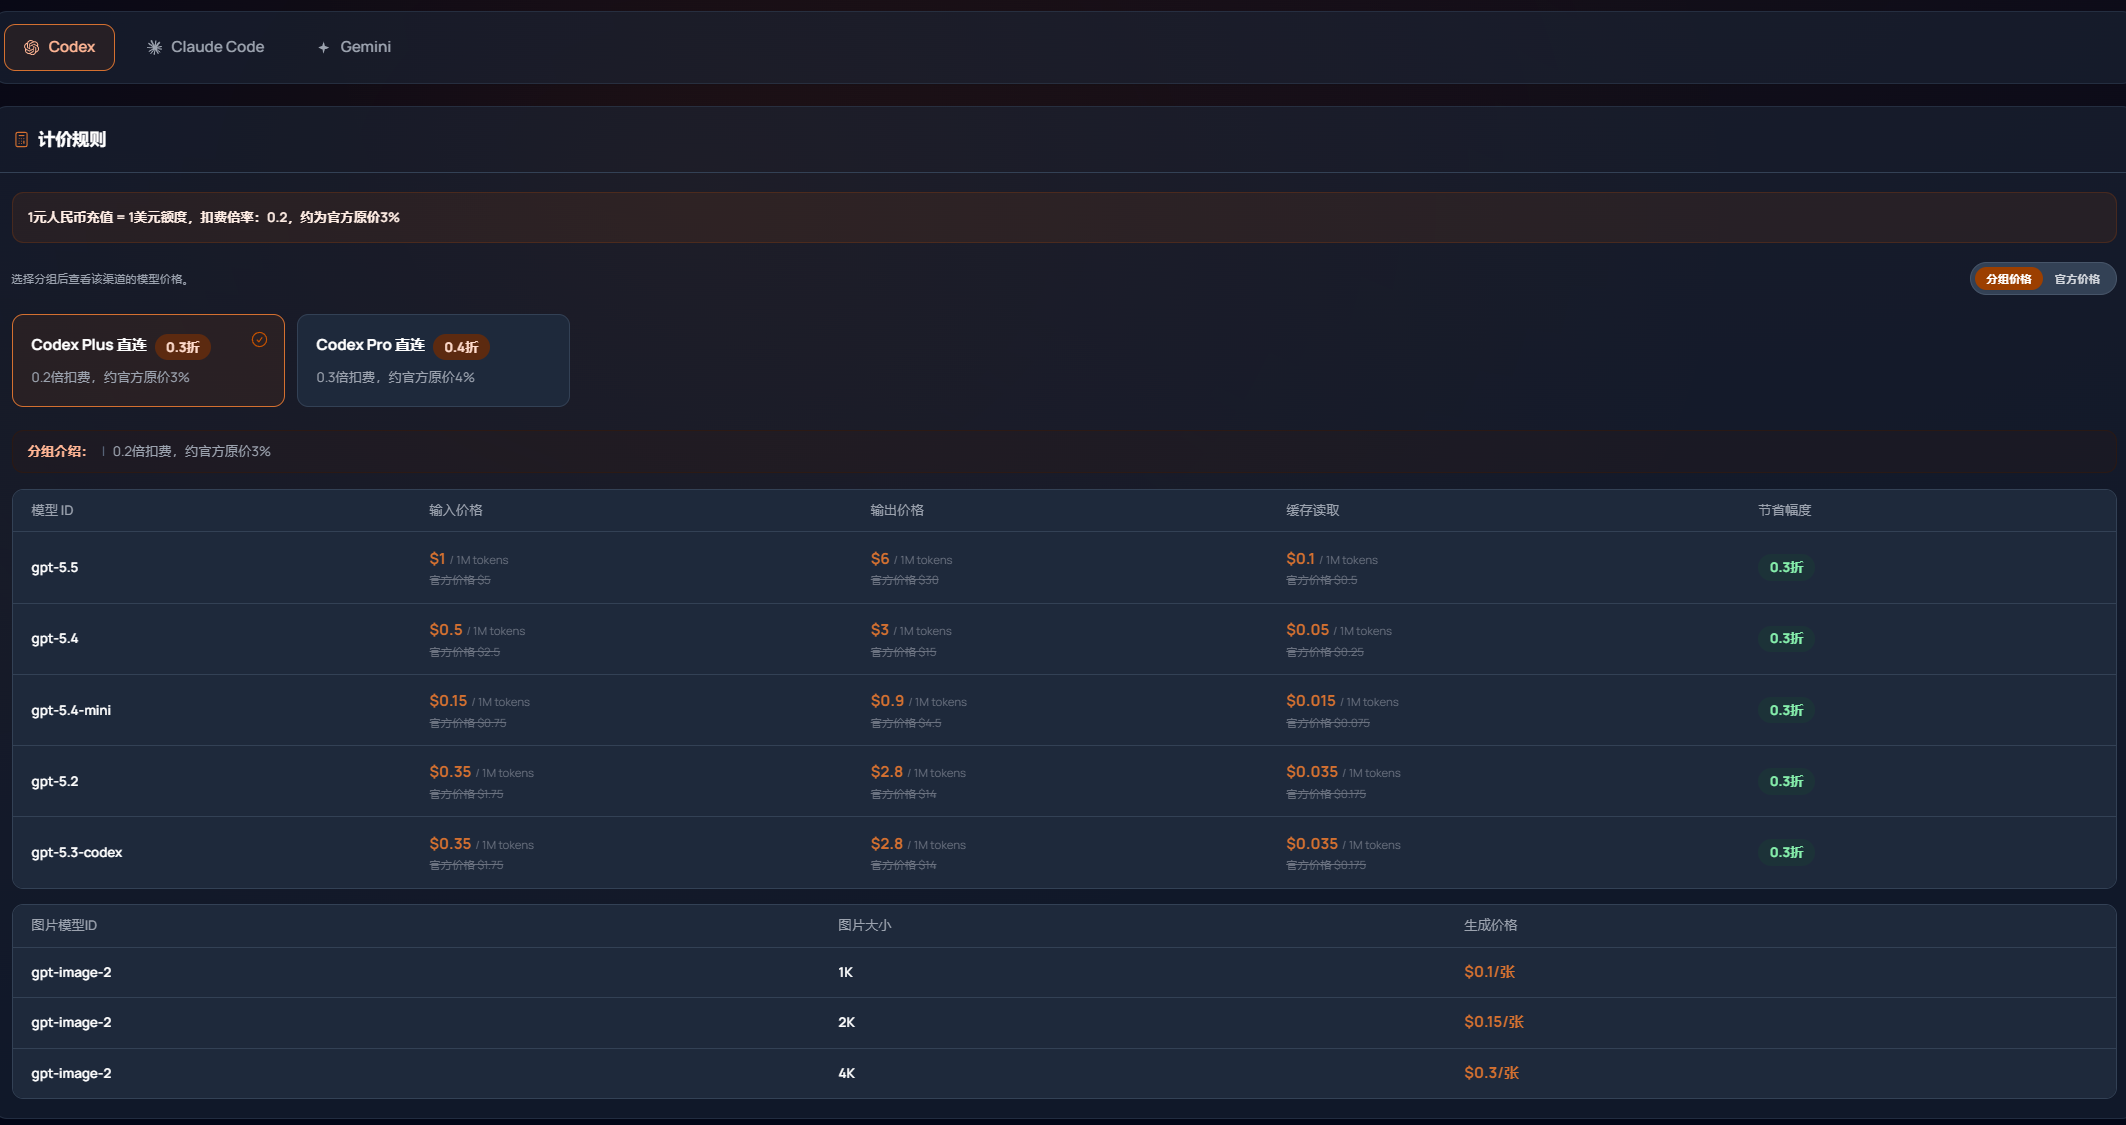Click the Codex OpenAI logo icon

coord(32,47)
